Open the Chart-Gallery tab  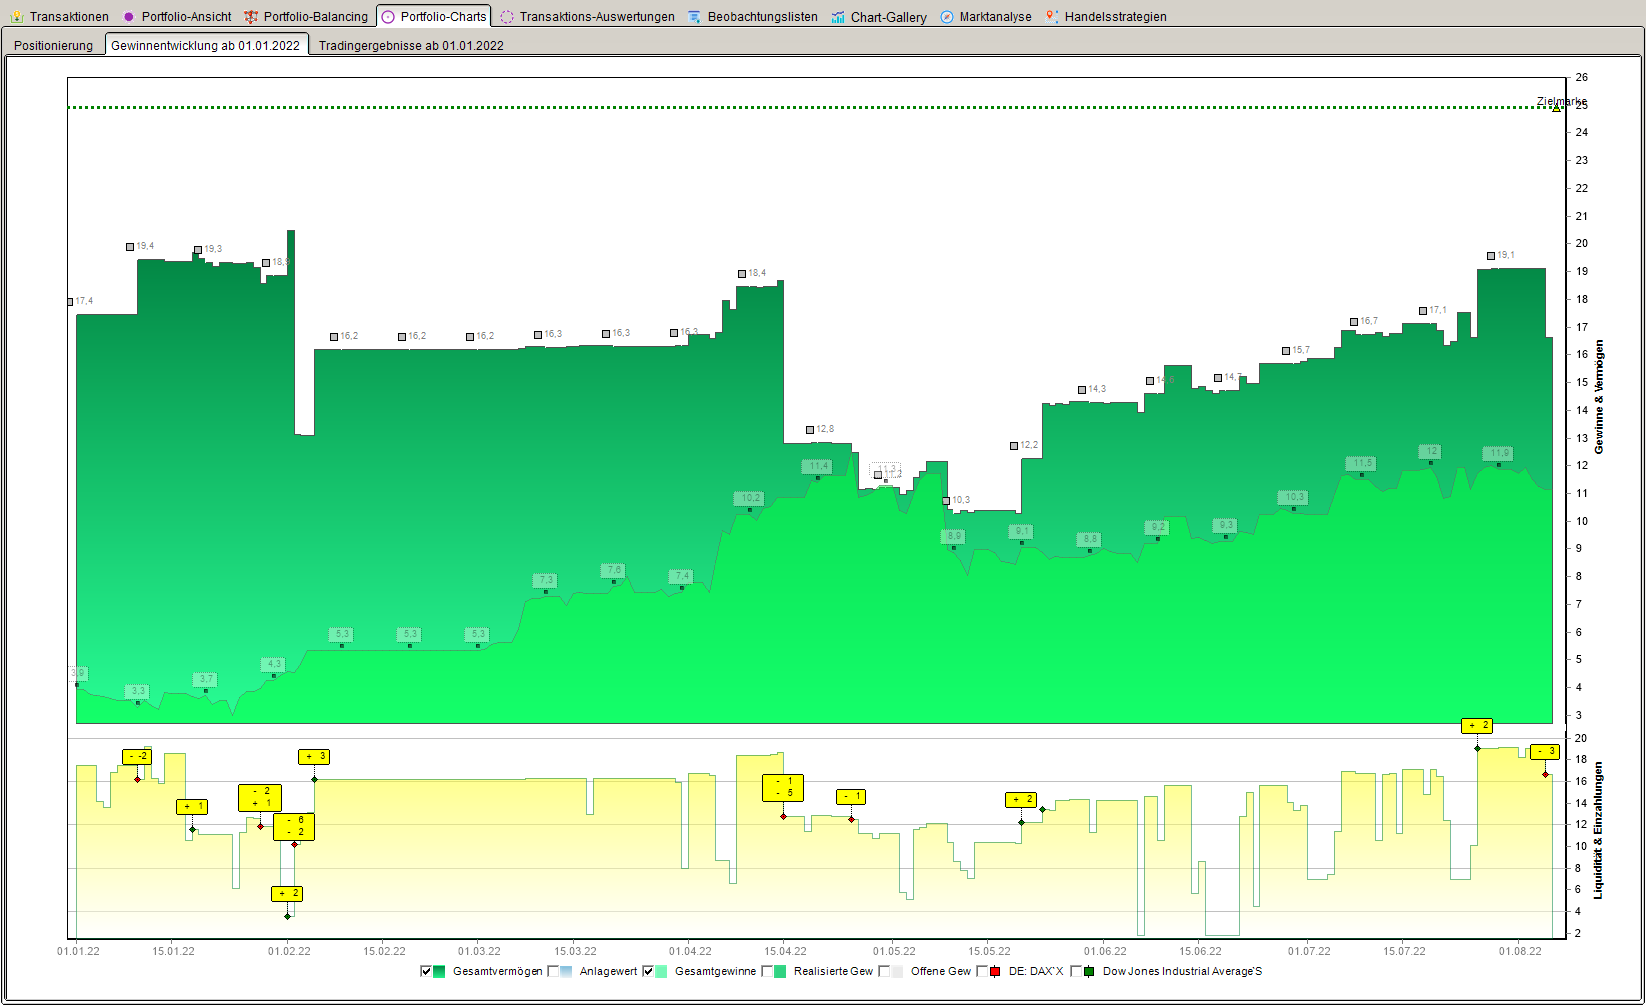point(879,16)
